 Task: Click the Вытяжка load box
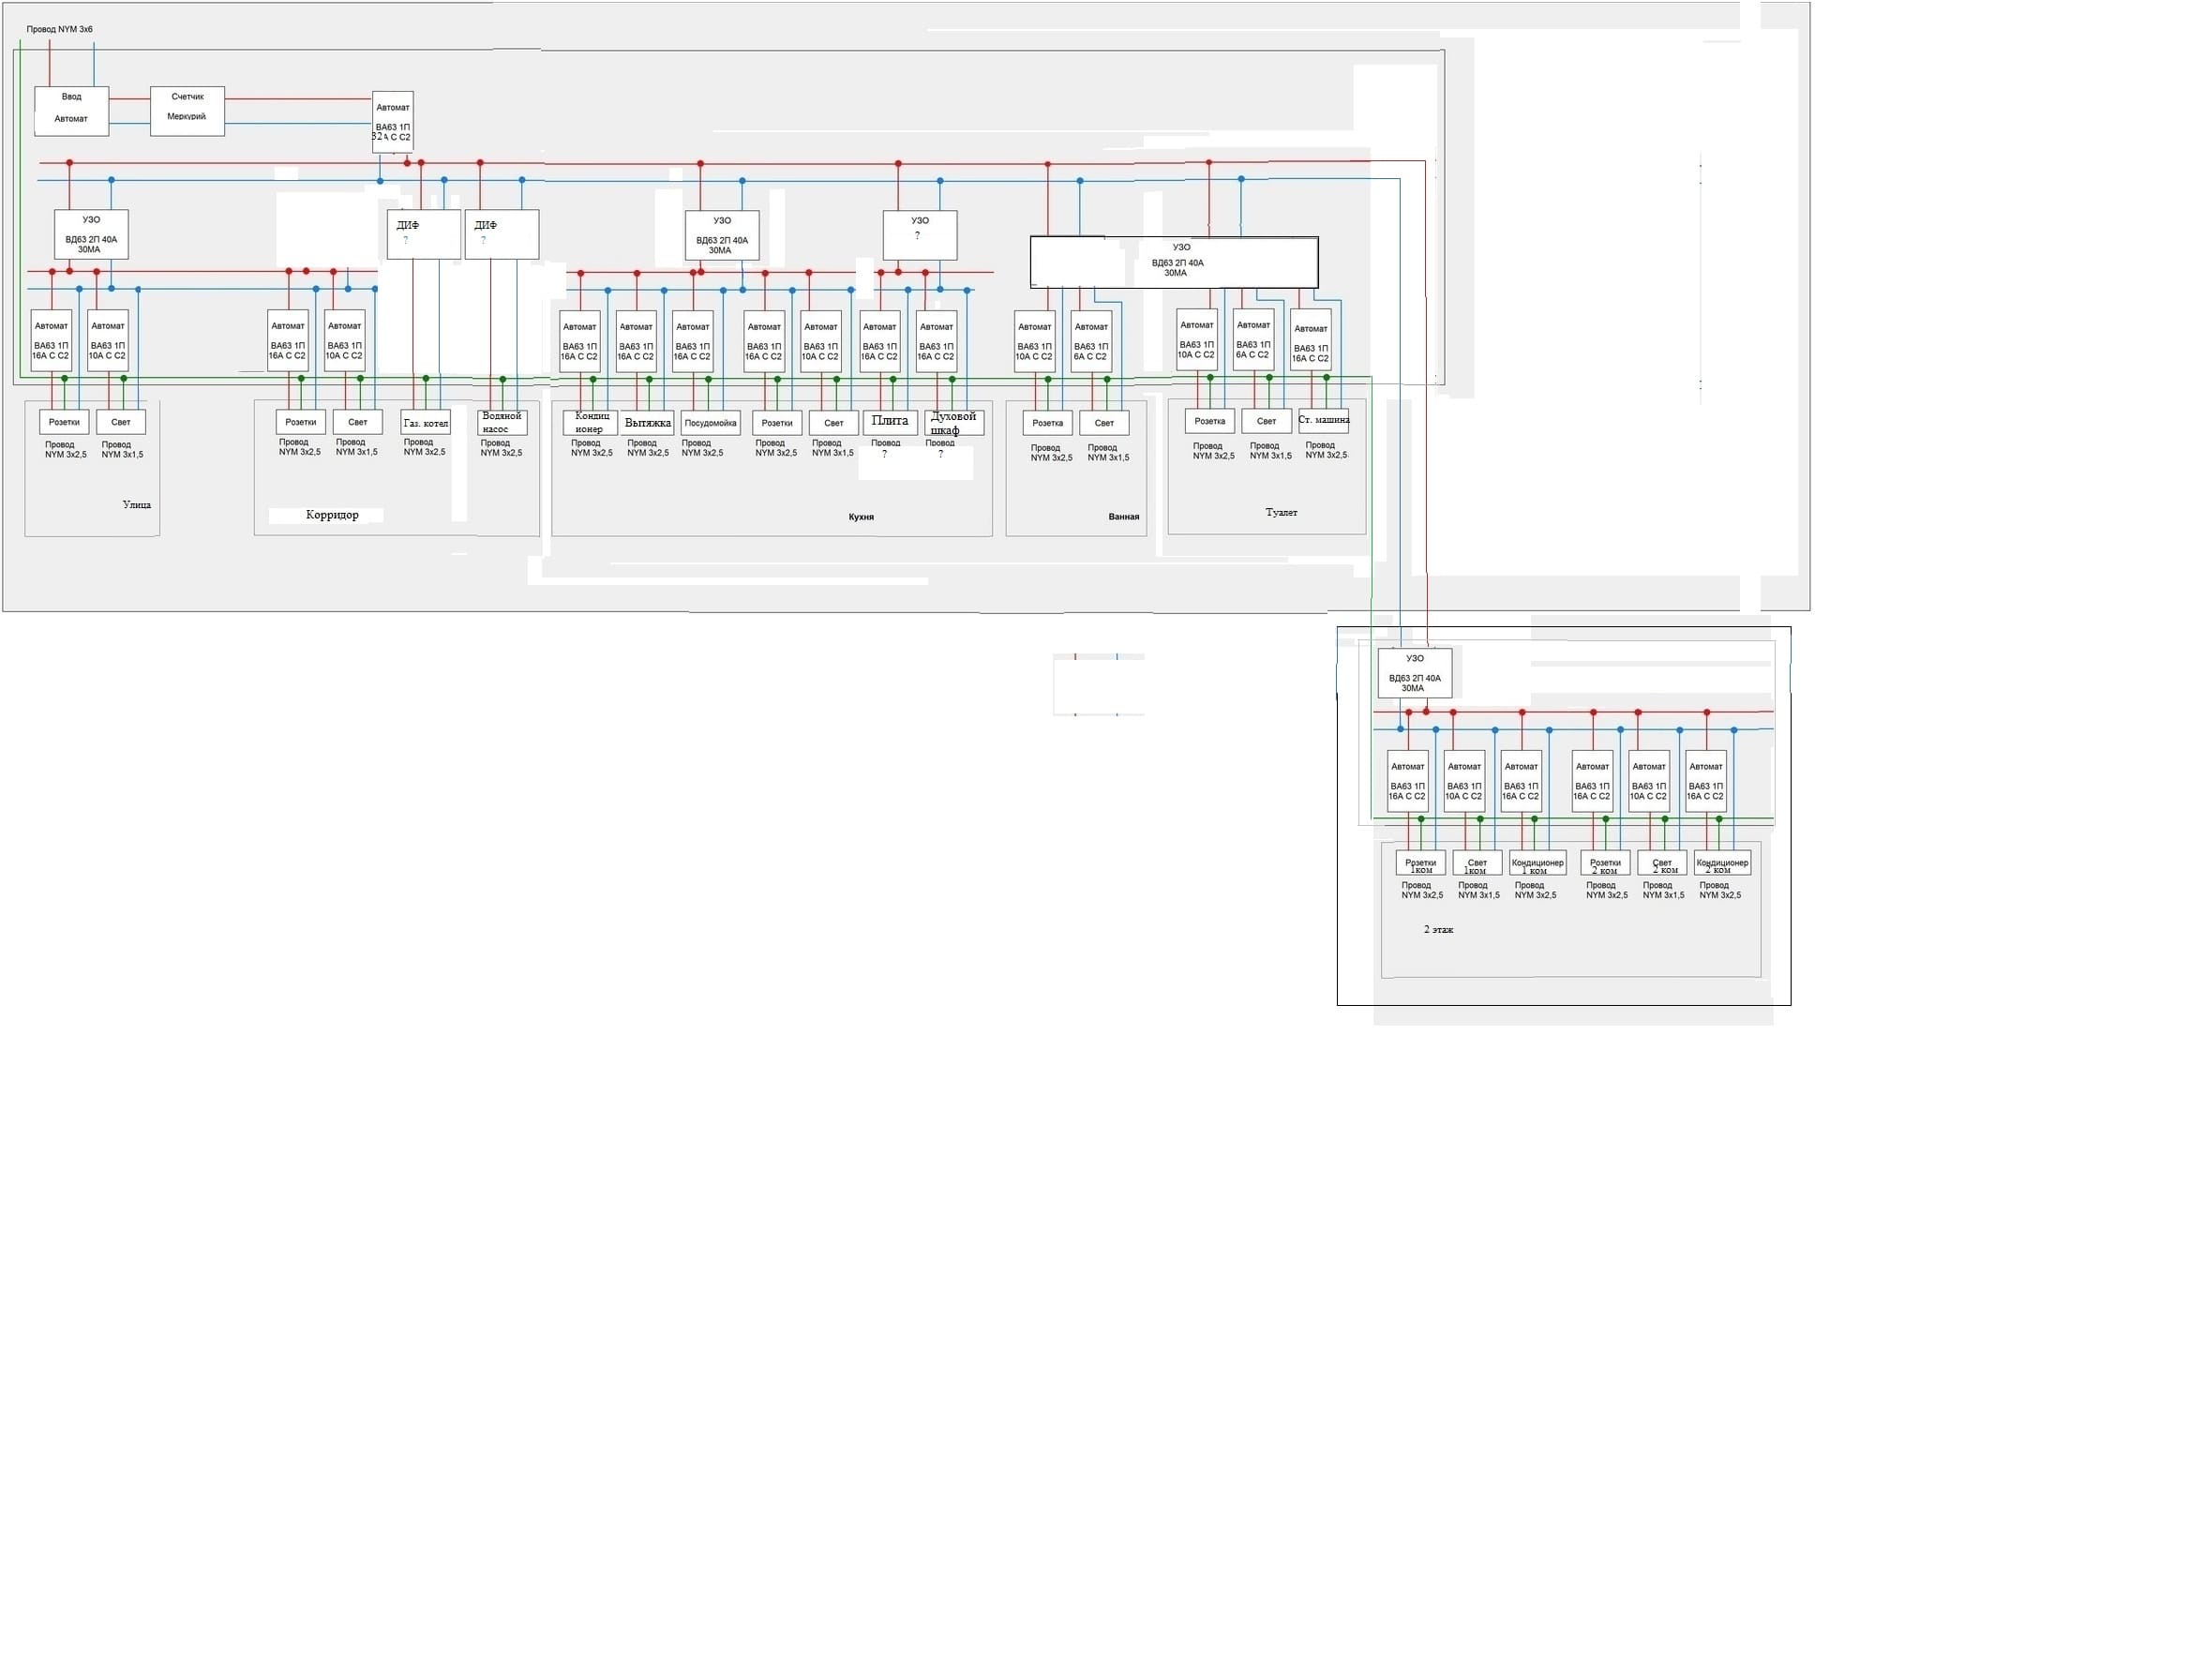tap(647, 422)
